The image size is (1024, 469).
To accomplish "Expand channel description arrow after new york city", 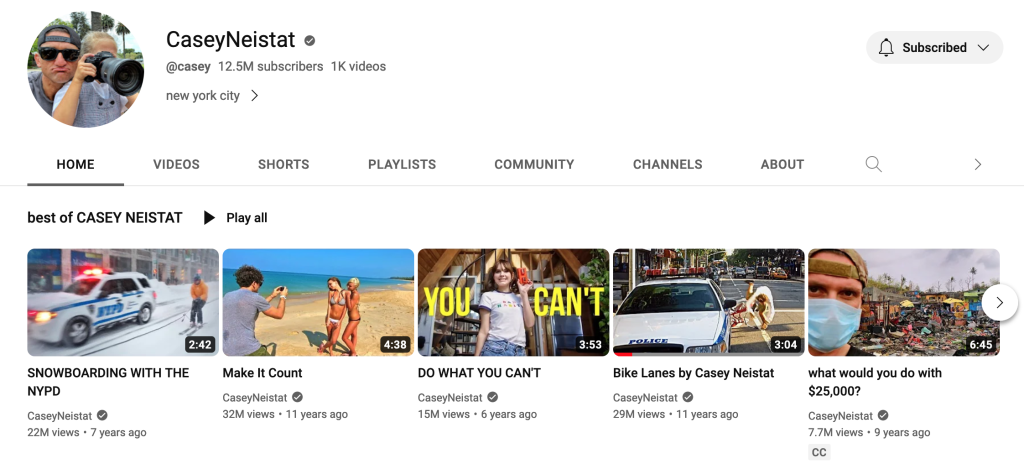I will [x=255, y=96].
